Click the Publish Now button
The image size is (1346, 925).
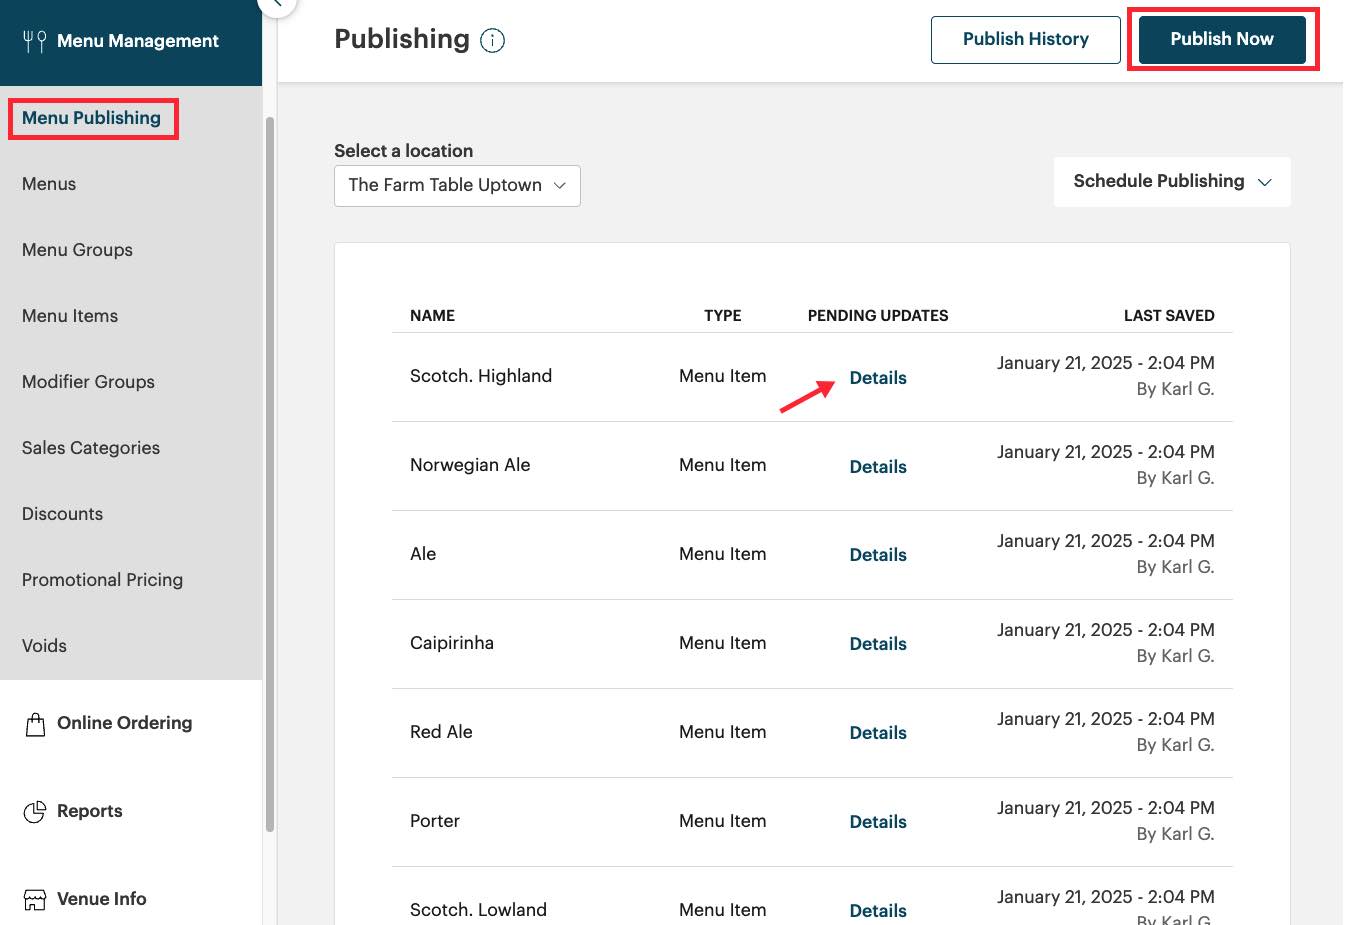(x=1221, y=39)
